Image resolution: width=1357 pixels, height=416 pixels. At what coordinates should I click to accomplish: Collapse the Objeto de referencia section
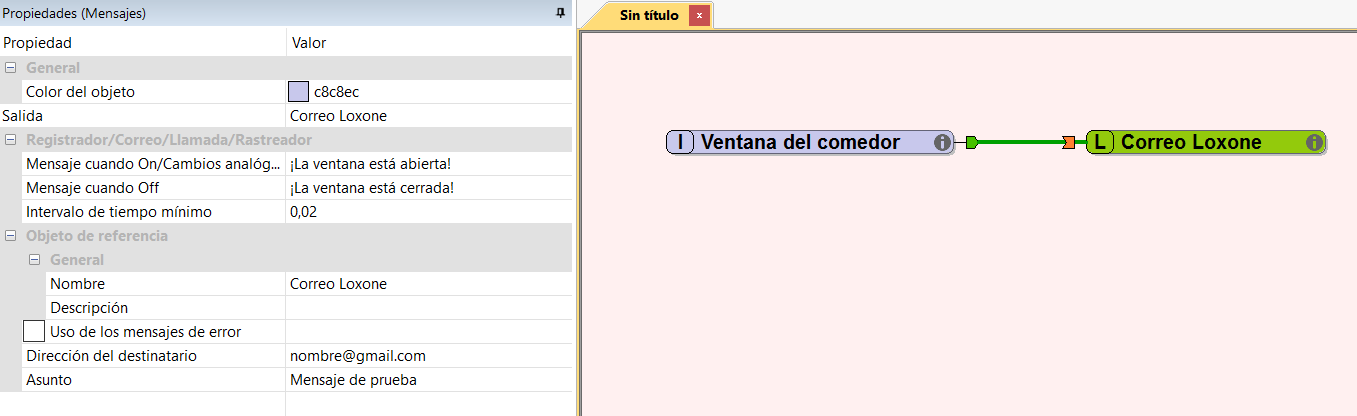point(11,236)
